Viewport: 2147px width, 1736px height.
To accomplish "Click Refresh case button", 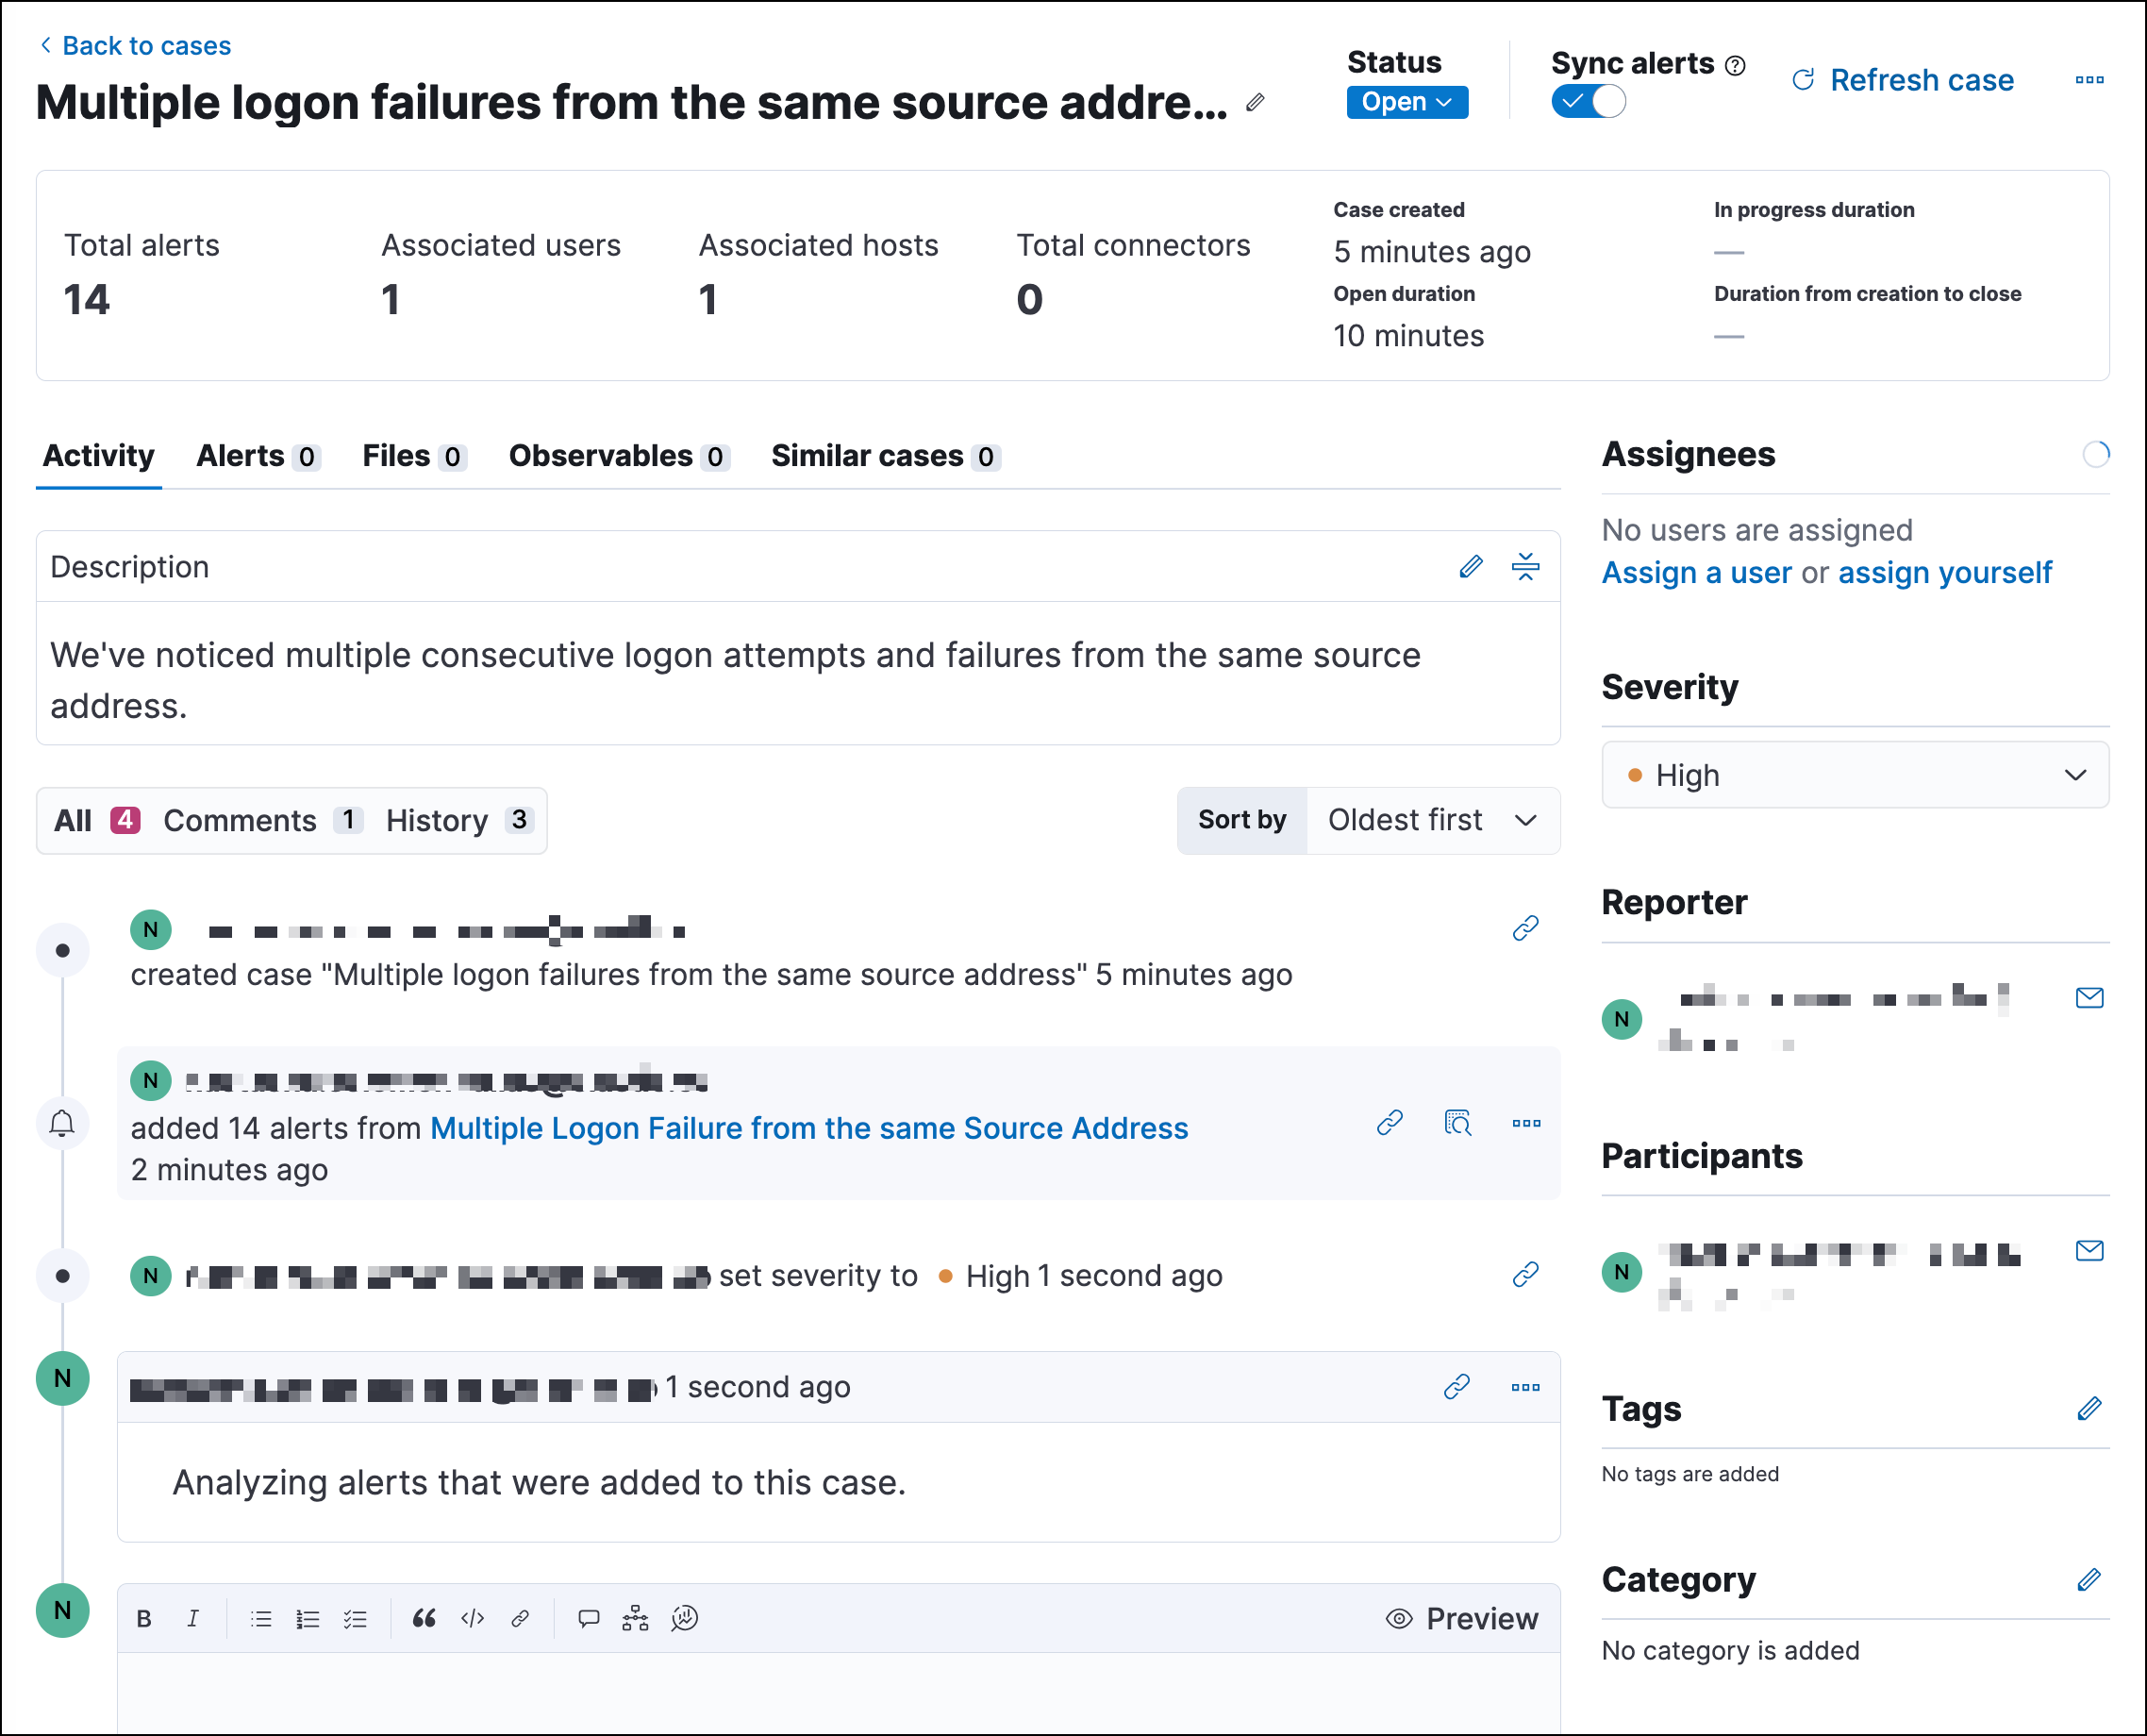I will pos(1903,80).
